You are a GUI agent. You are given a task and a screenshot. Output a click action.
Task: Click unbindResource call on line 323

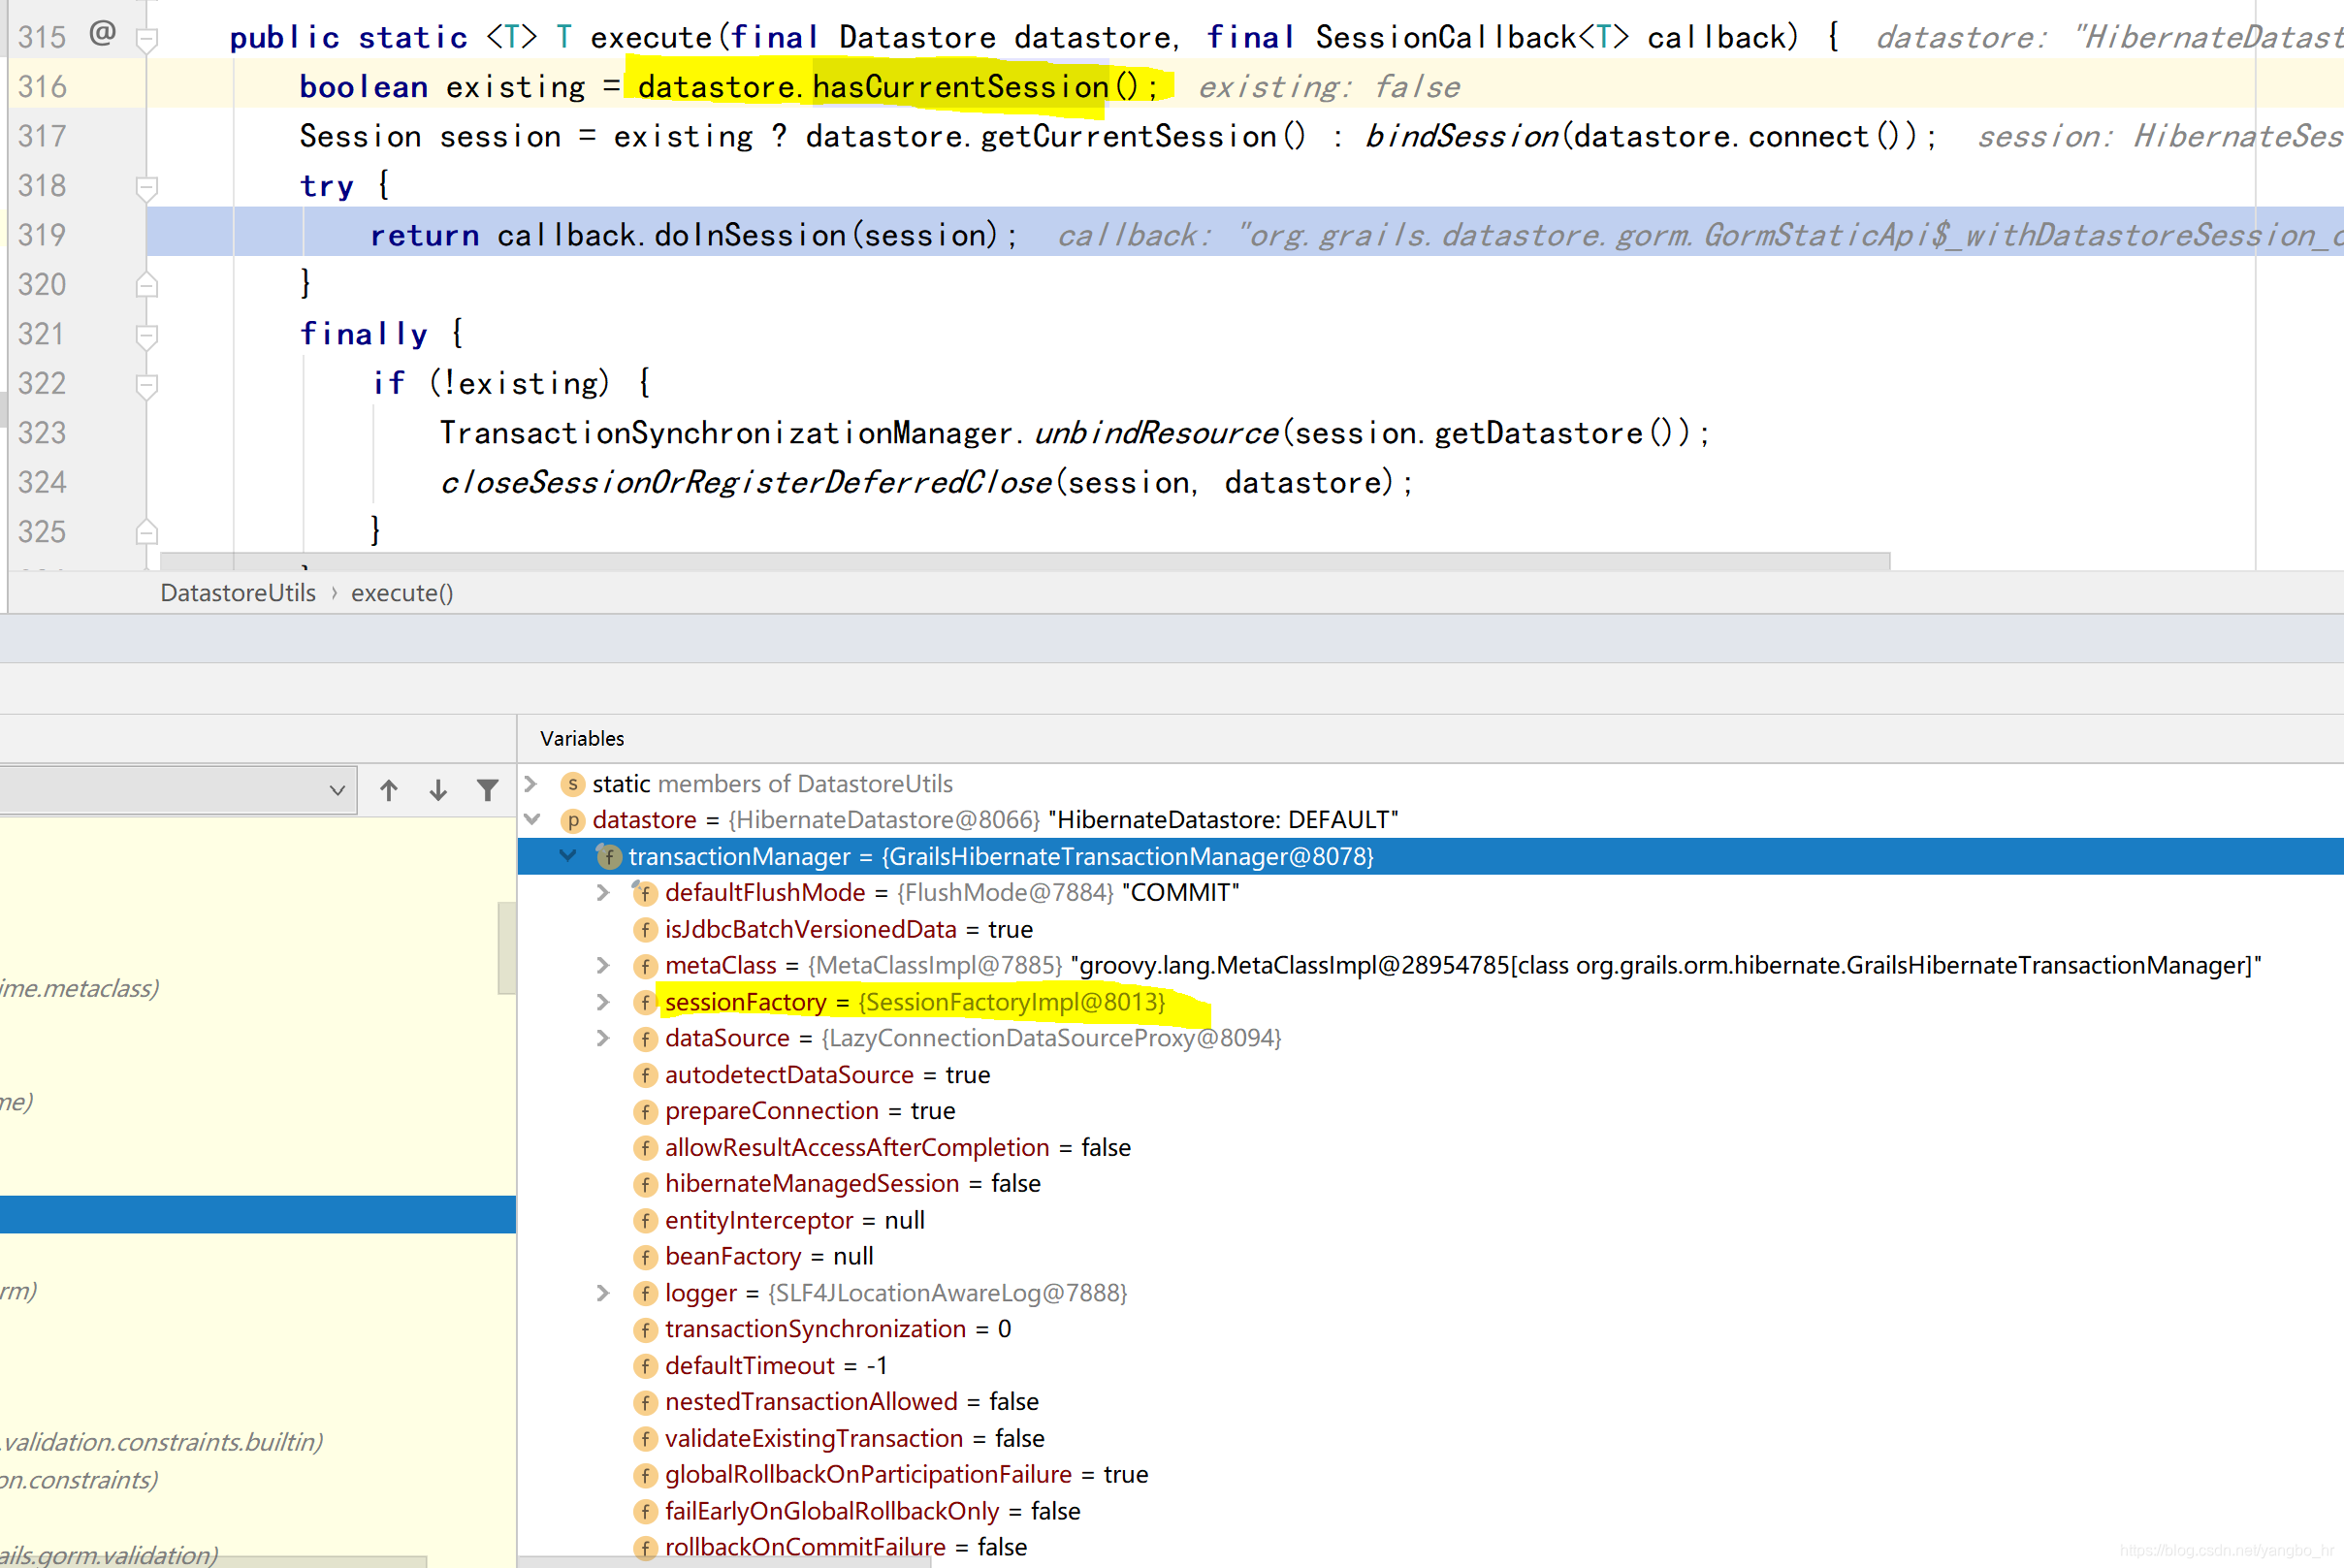(1155, 432)
